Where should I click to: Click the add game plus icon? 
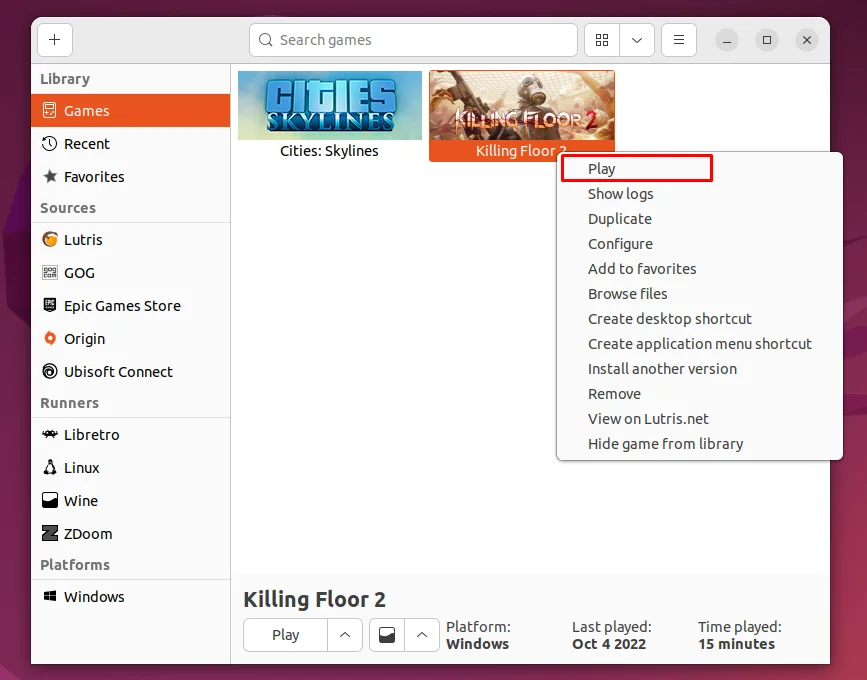(x=55, y=40)
